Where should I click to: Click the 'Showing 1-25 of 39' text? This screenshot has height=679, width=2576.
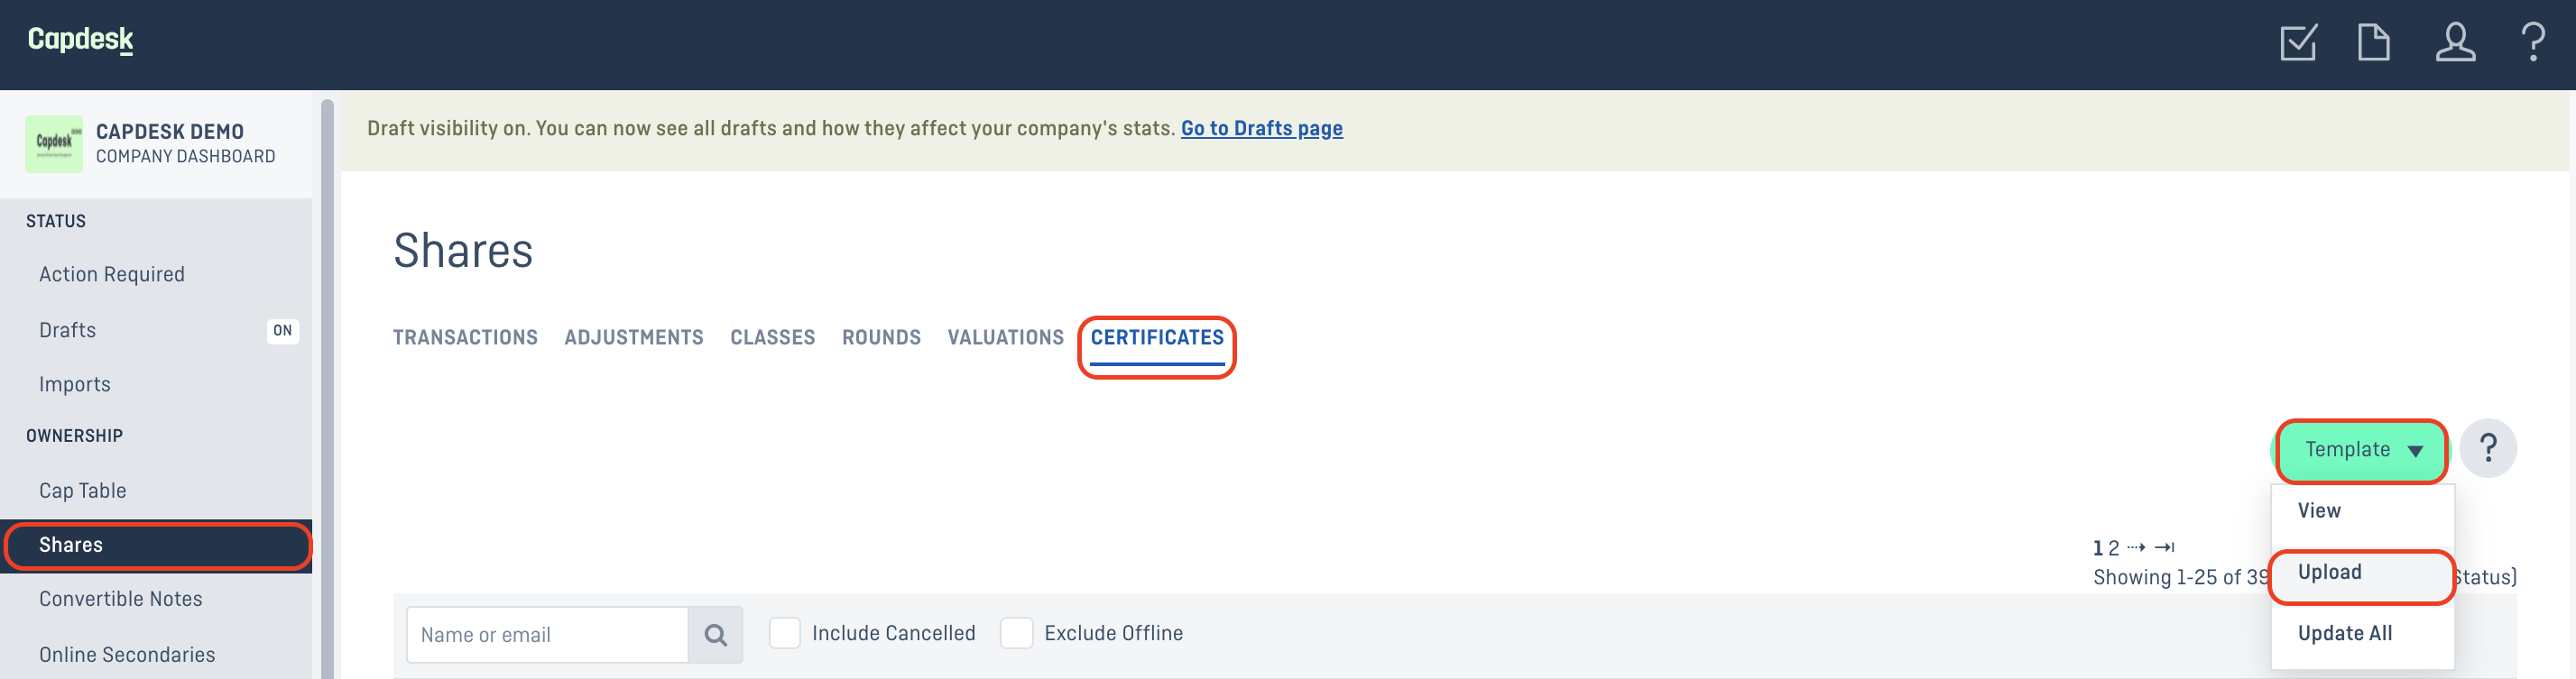pyautogui.click(x=2181, y=577)
